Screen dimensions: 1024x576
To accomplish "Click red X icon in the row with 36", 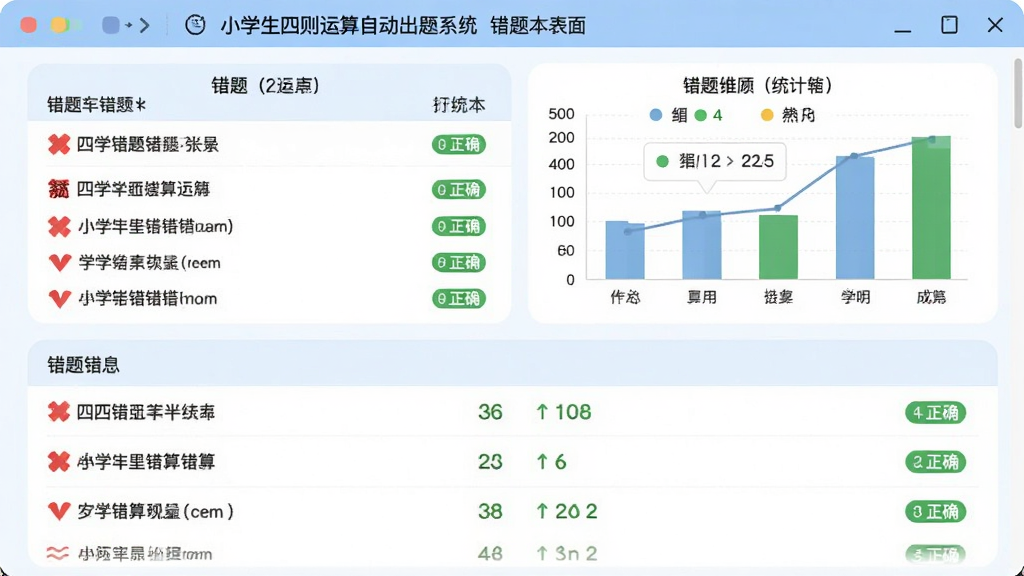I will pos(59,412).
